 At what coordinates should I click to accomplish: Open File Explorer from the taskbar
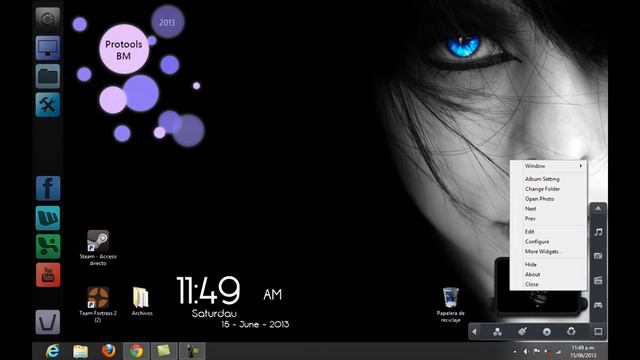[80, 351]
